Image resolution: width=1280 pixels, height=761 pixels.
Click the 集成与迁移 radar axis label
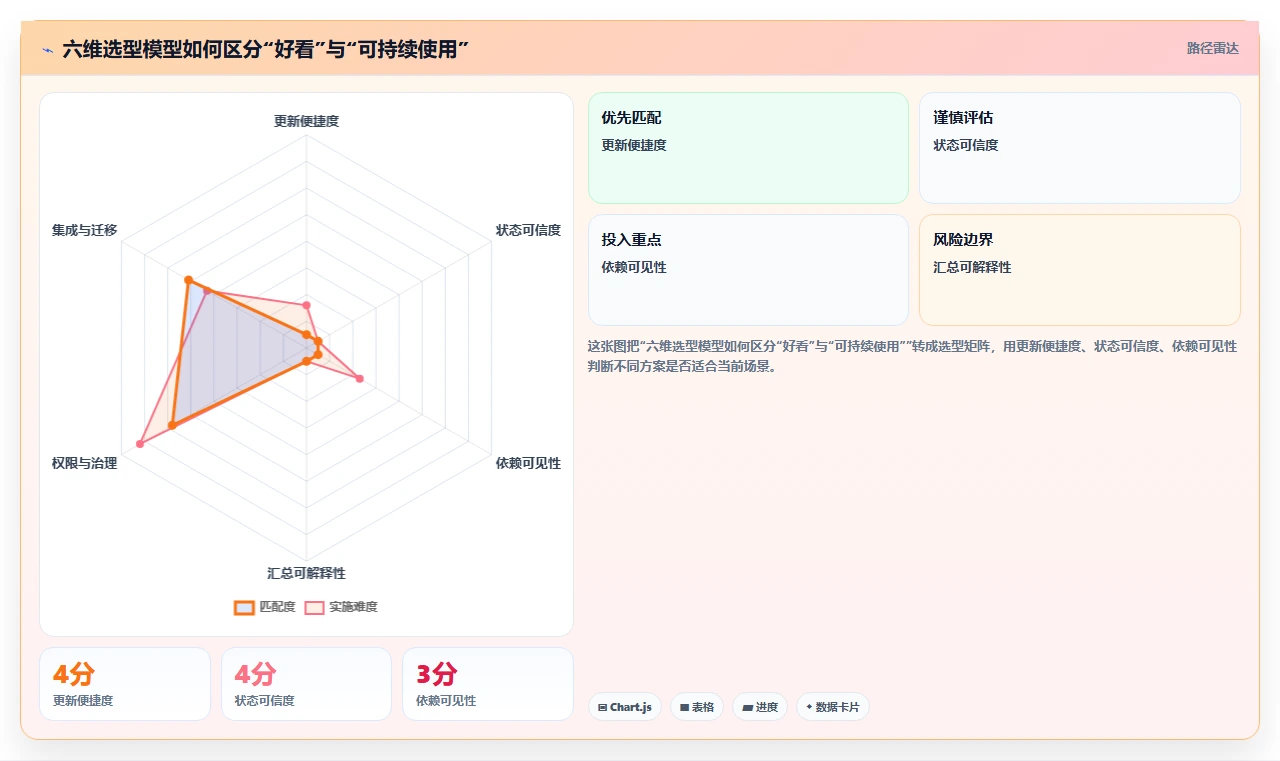point(84,230)
